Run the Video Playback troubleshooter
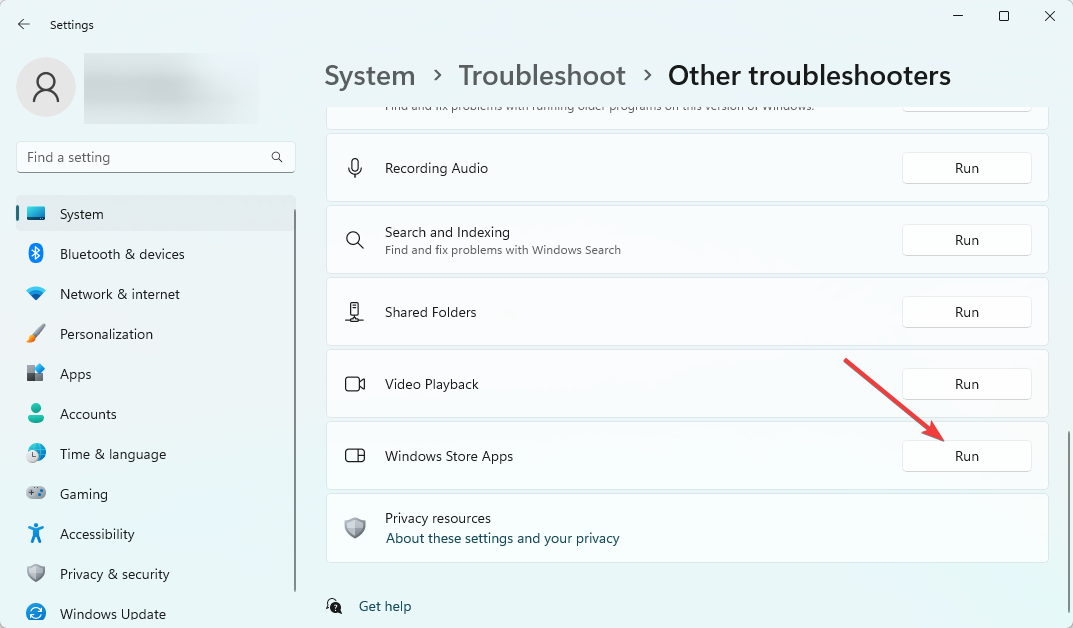Viewport: 1073px width, 628px height. 966,384
